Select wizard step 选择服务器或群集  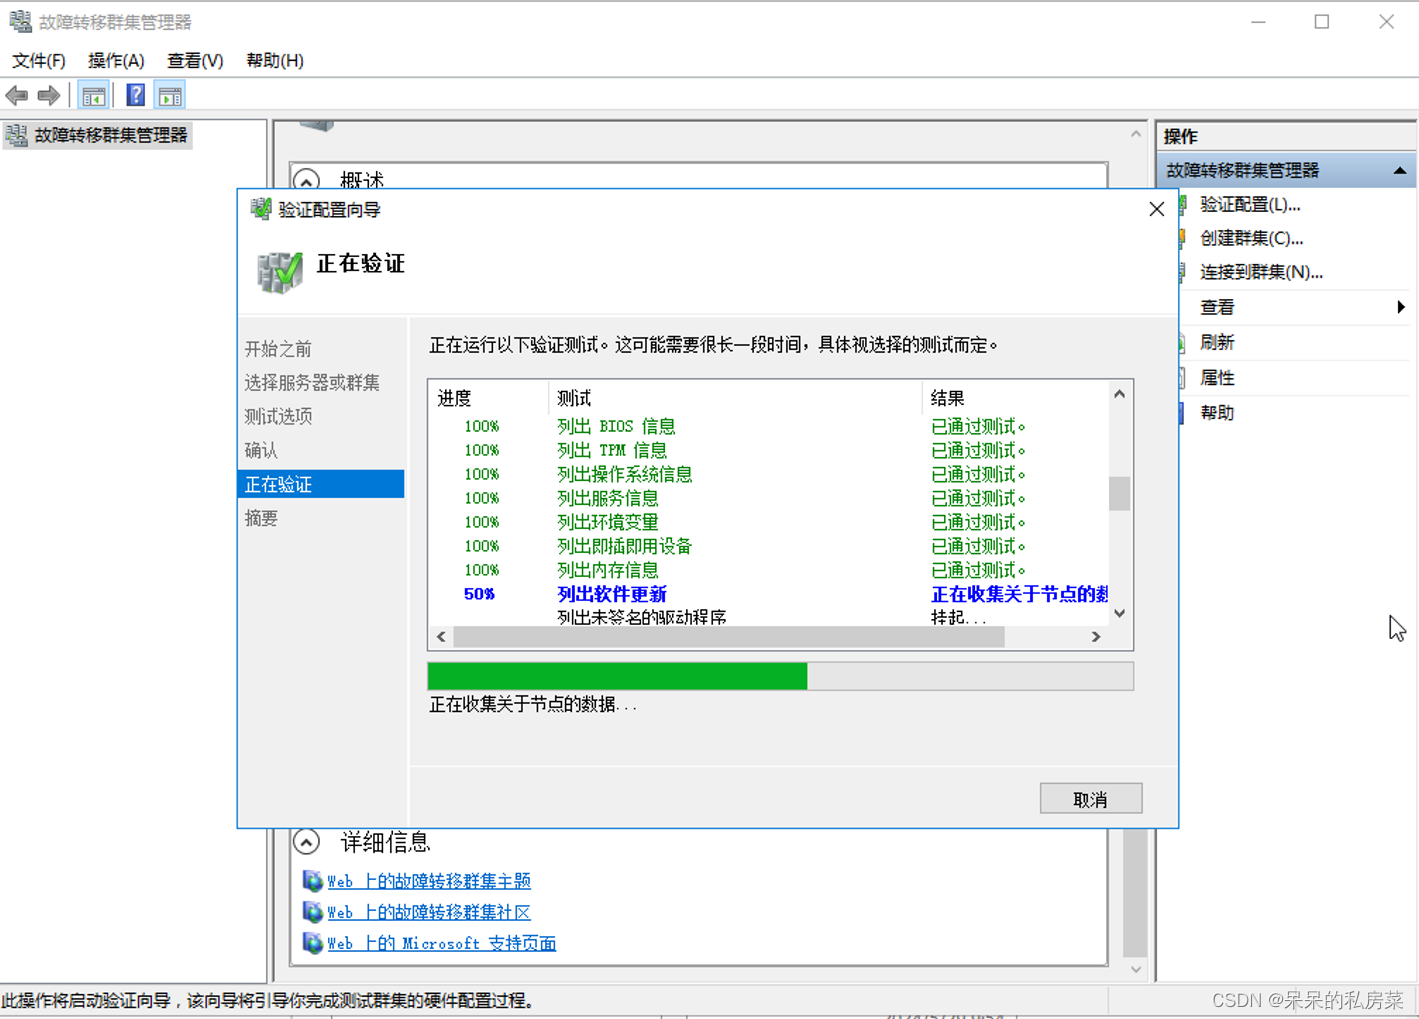[312, 383]
